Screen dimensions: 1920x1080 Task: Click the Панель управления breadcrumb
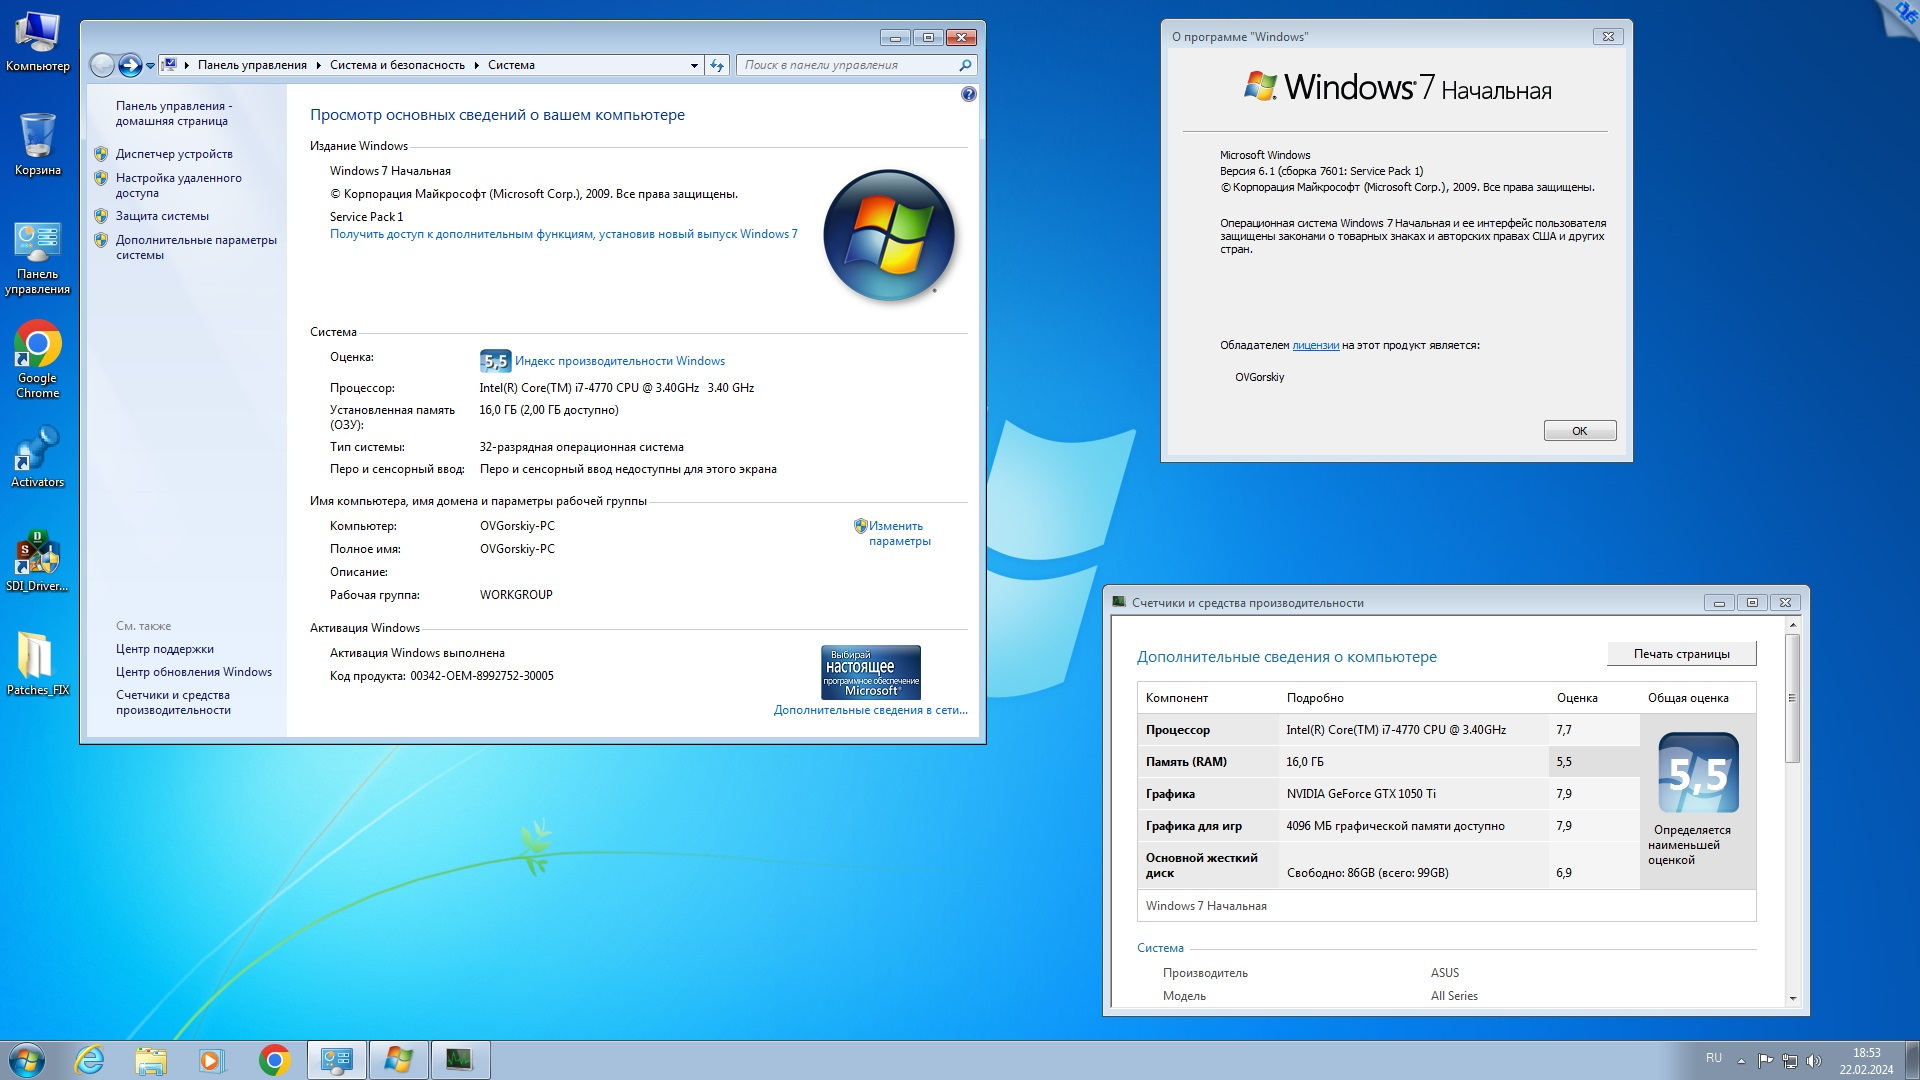(x=252, y=65)
